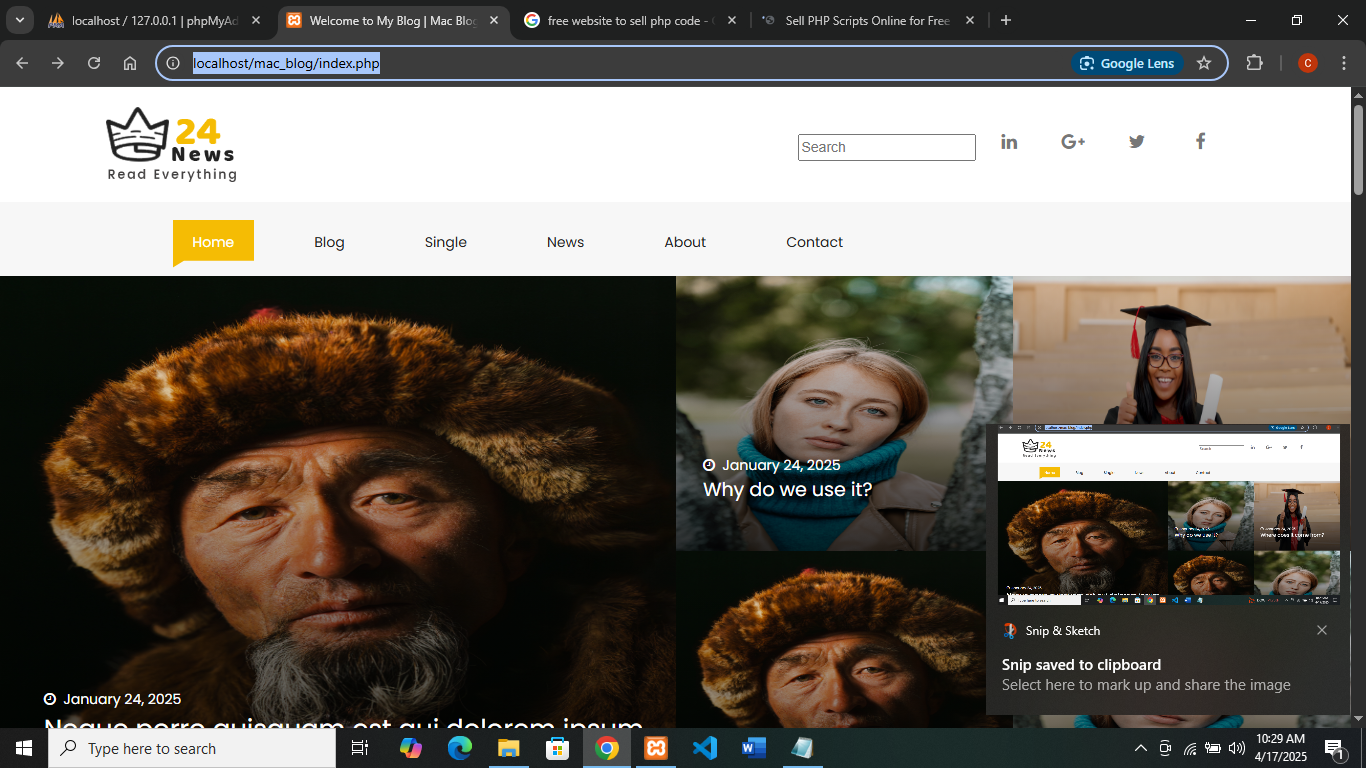Screen dimensions: 1366x768
Task: Open Visual Studio Code from the taskbar
Action: (x=705, y=748)
